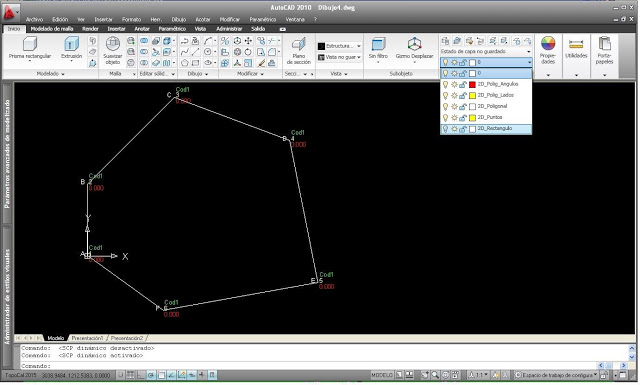
Task: Switch to the Render ribbon tab
Action: [90, 29]
